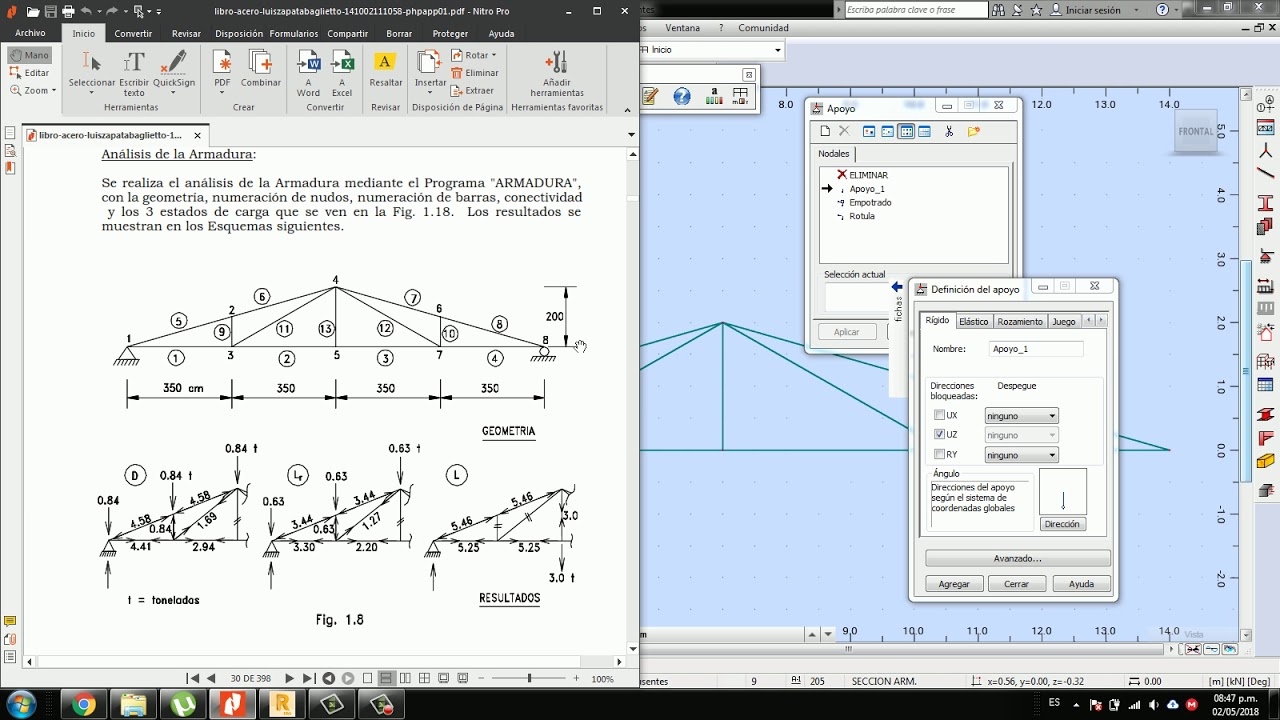Click the save icon in Nitro title bar
Screen dimensions: 1280x720
pos(50,11)
